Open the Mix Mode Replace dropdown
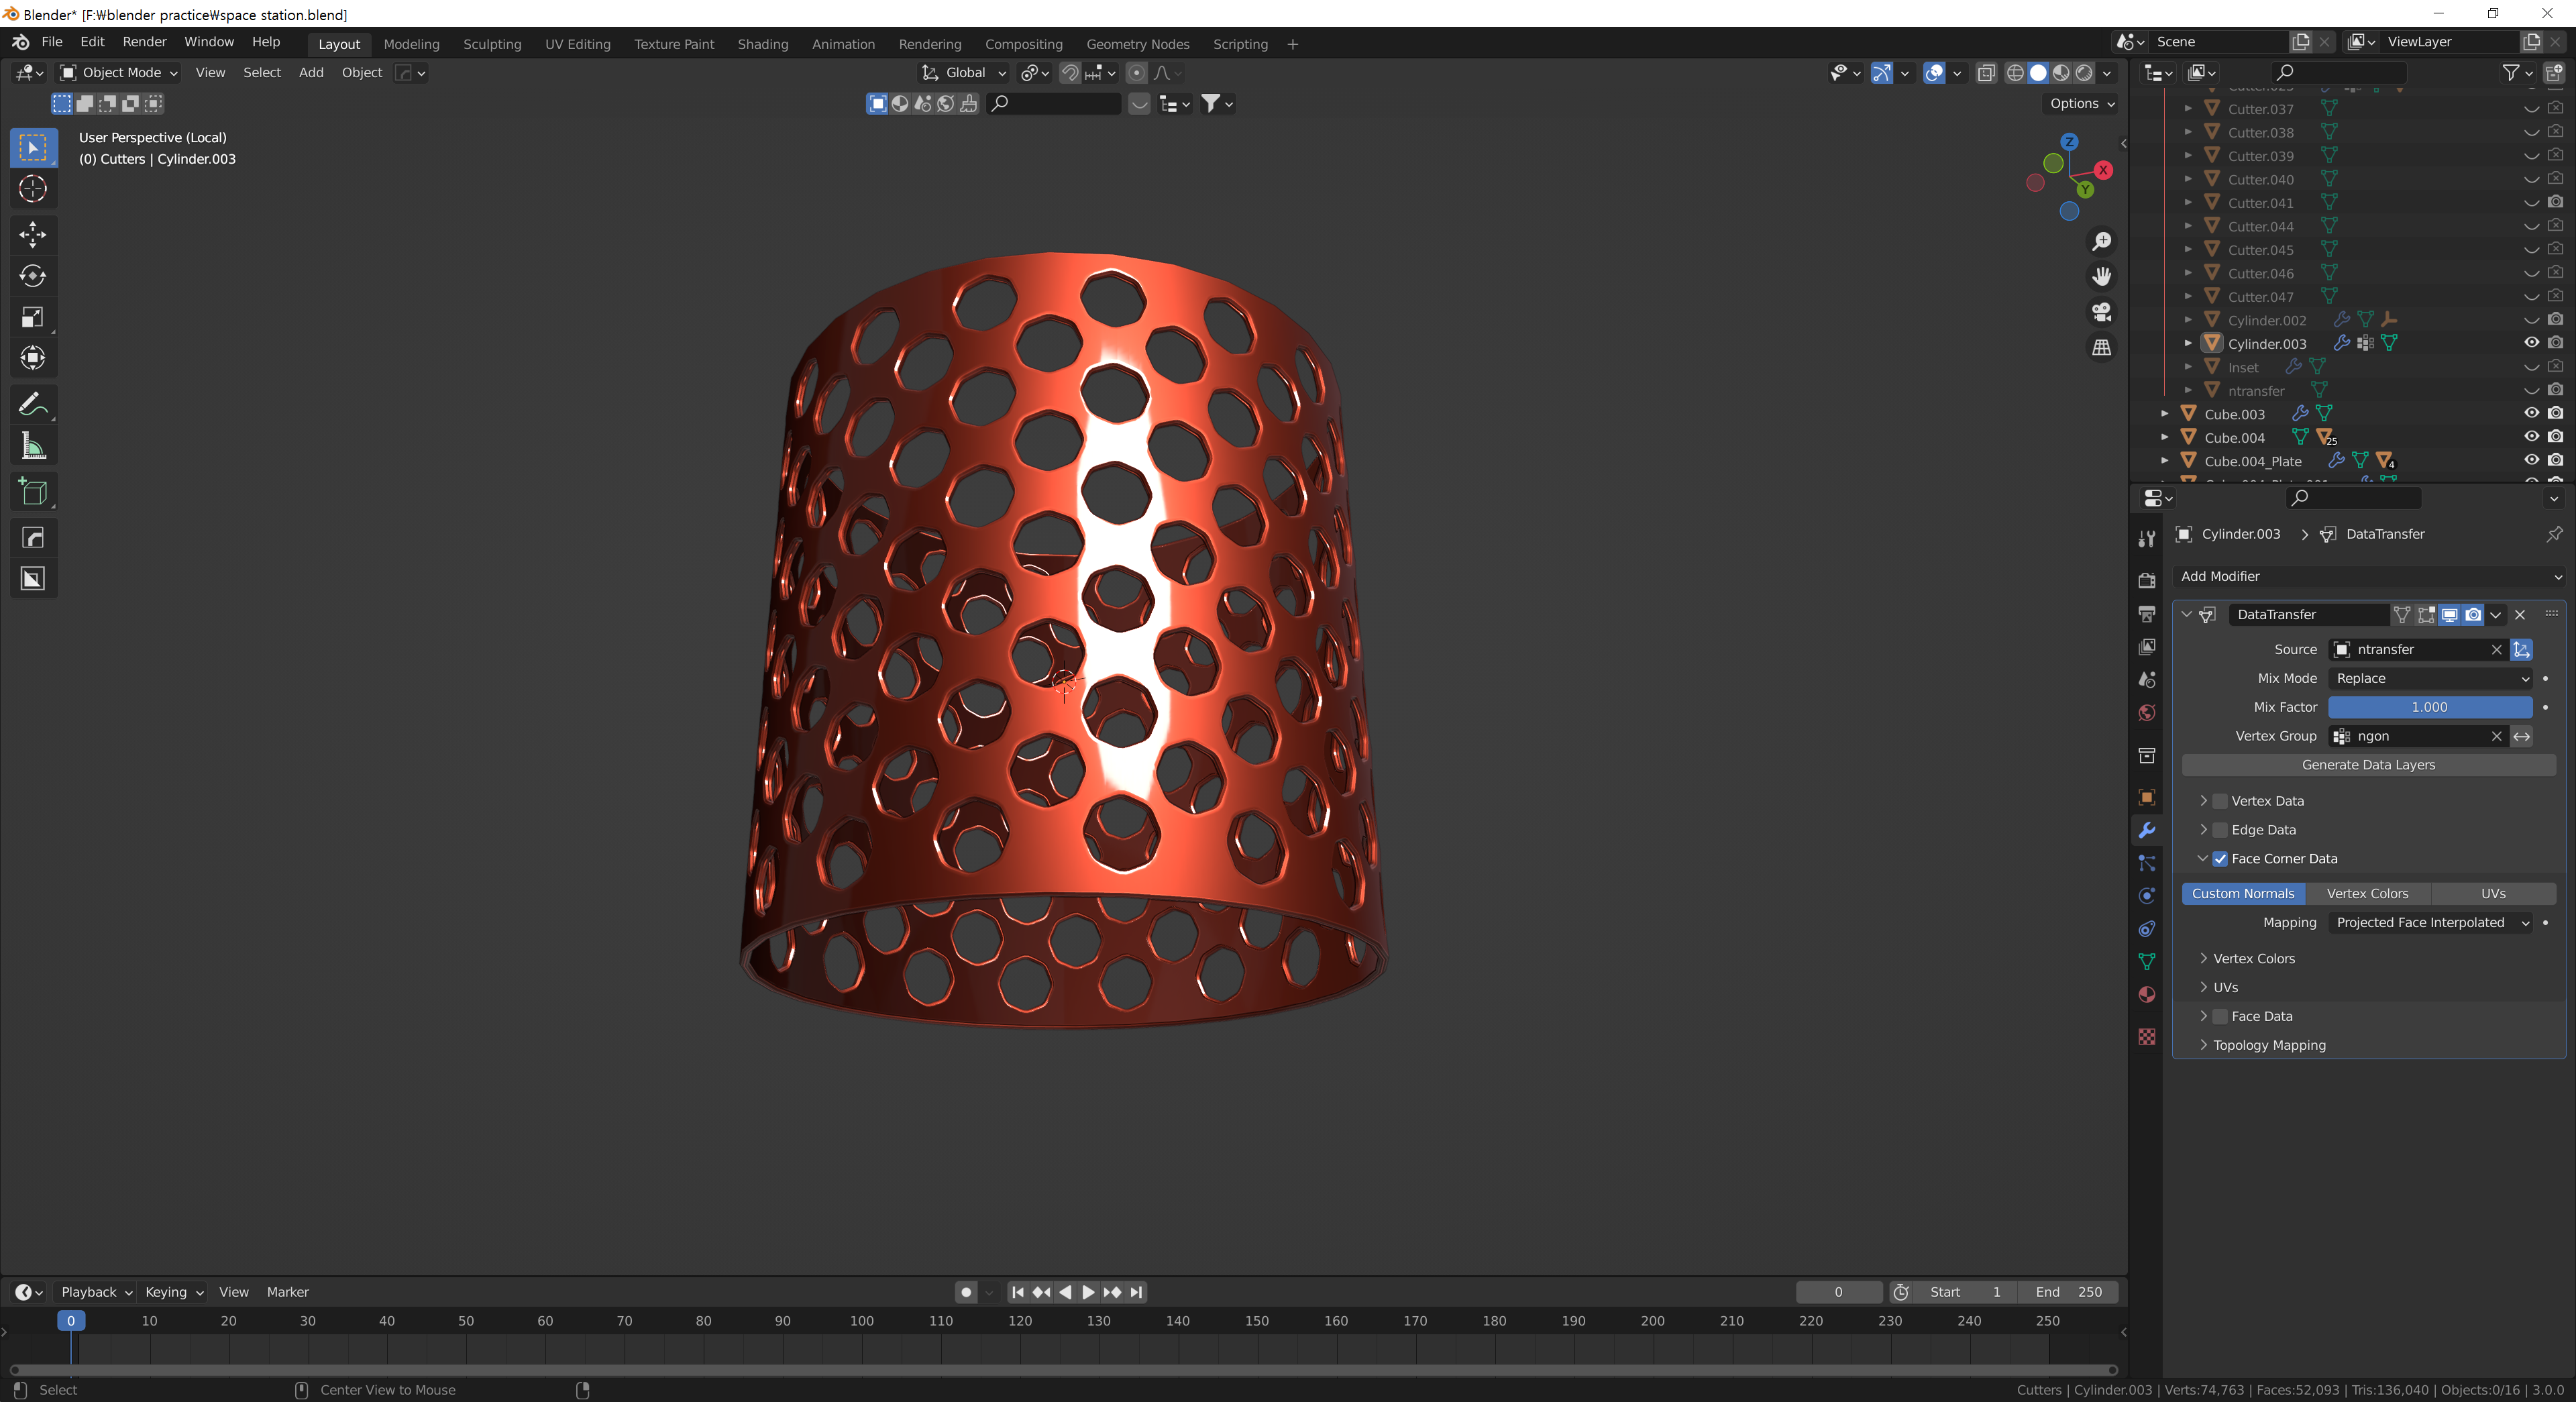The image size is (2576, 1402). click(2429, 678)
